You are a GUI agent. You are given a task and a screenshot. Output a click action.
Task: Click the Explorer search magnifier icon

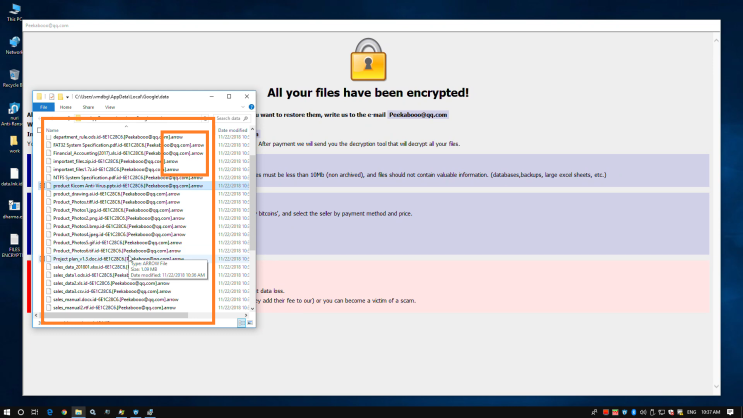tap(245, 118)
